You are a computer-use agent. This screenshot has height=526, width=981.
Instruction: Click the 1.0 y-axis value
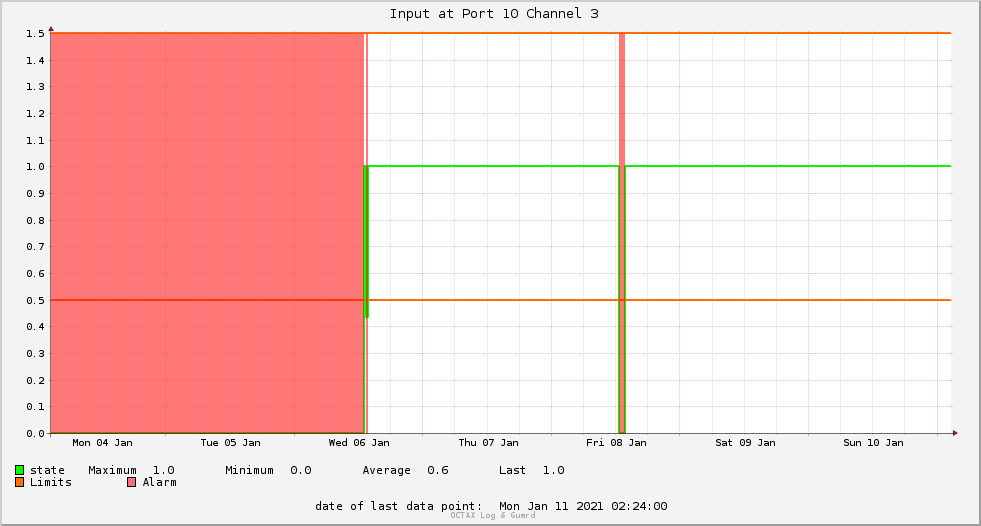click(35, 167)
